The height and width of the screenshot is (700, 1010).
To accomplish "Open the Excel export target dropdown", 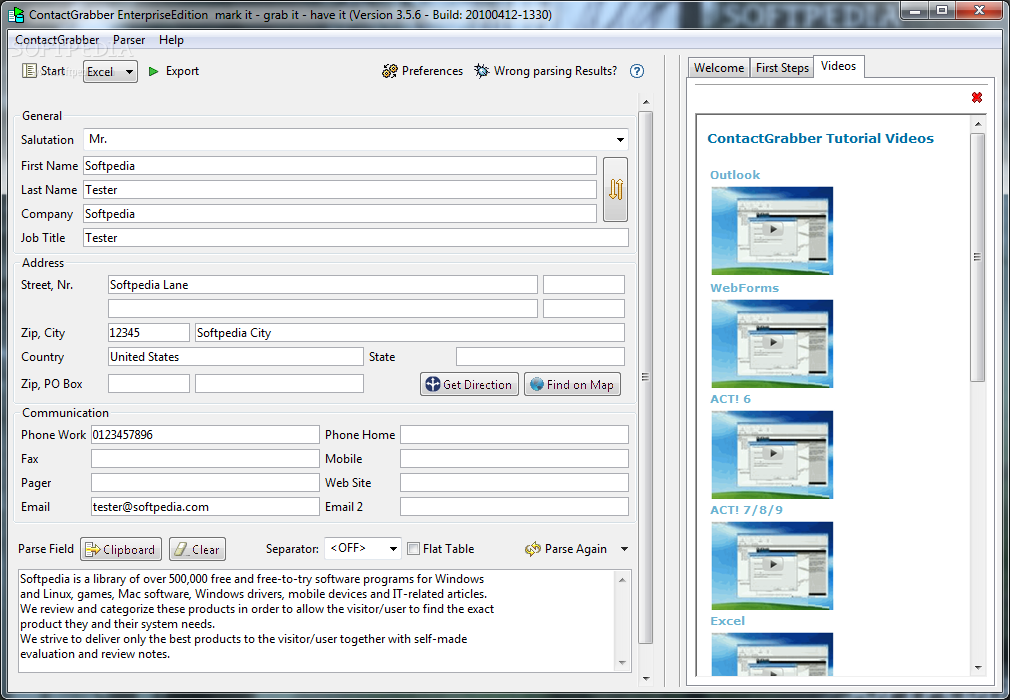I will pos(110,71).
